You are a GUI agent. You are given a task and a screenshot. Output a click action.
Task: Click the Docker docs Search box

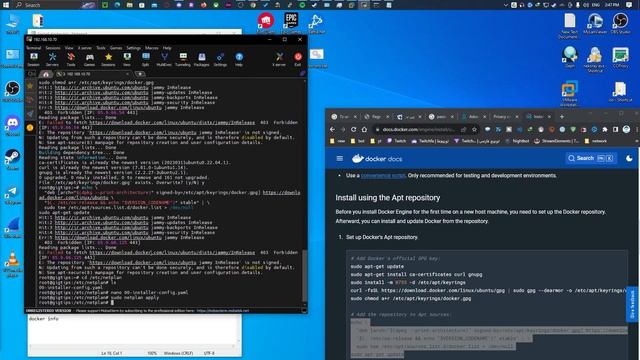[591, 158]
